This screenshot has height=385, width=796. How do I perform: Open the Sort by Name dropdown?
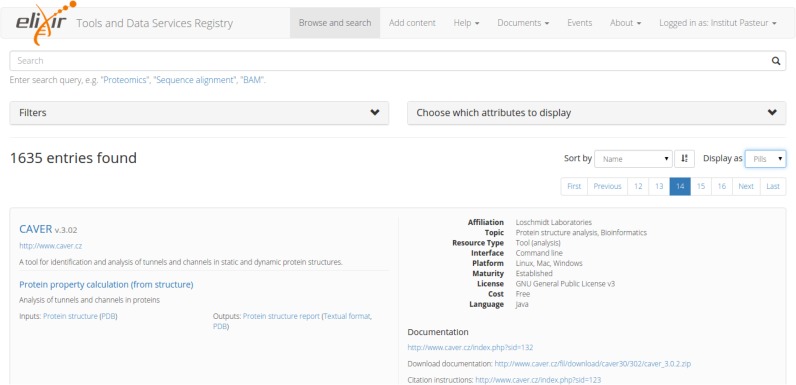click(633, 158)
